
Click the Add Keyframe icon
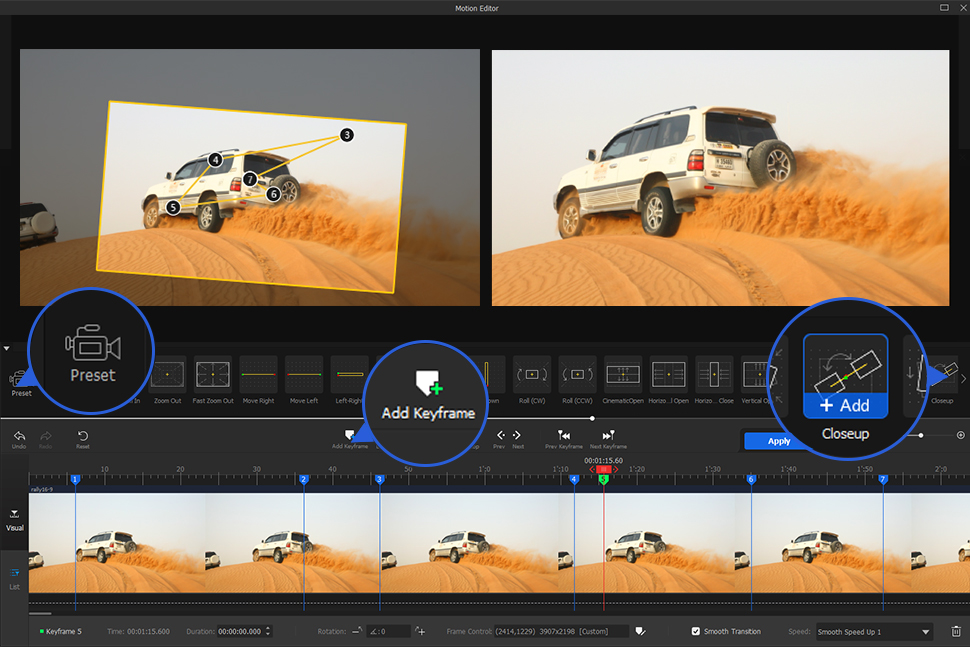tap(349, 433)
